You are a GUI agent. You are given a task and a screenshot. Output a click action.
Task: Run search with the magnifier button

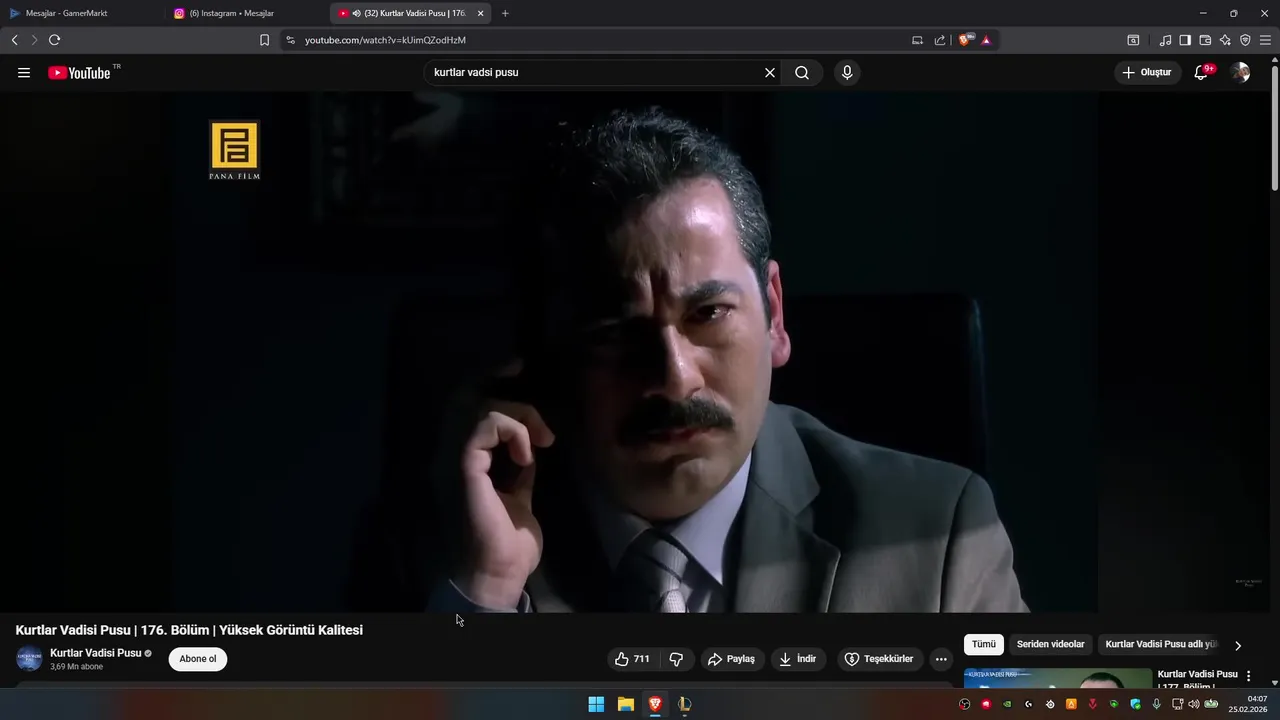point(802,73)
